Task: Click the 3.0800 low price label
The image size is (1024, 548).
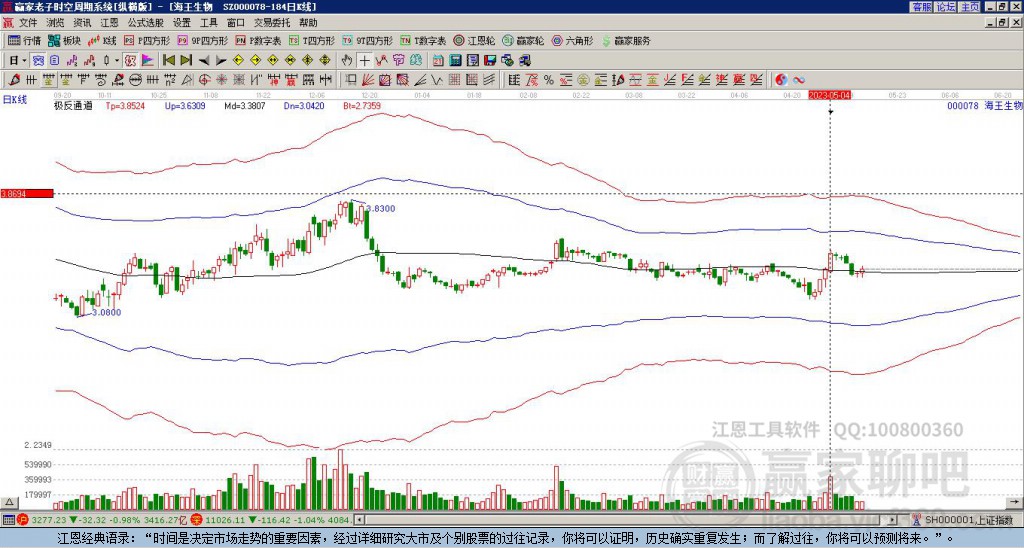Action: [106, 313]
